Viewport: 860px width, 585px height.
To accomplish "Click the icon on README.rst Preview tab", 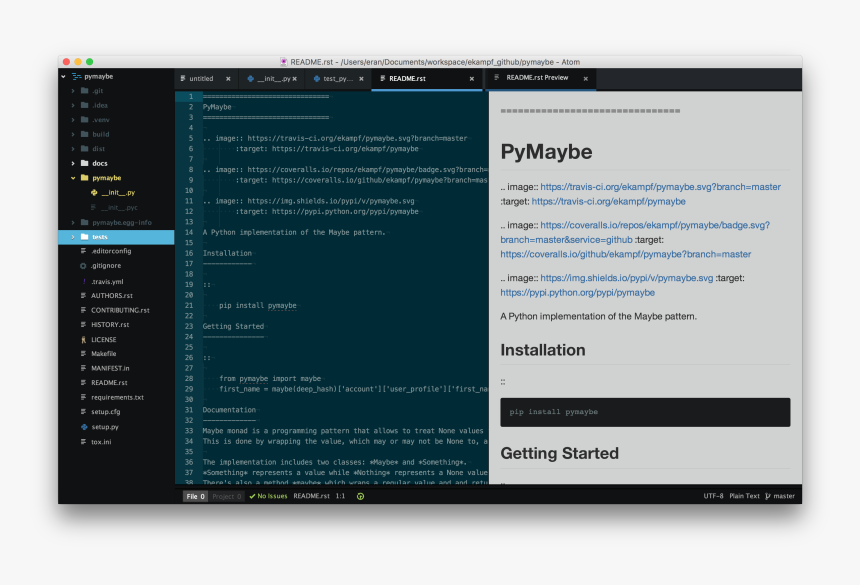I will coord(497,78).
